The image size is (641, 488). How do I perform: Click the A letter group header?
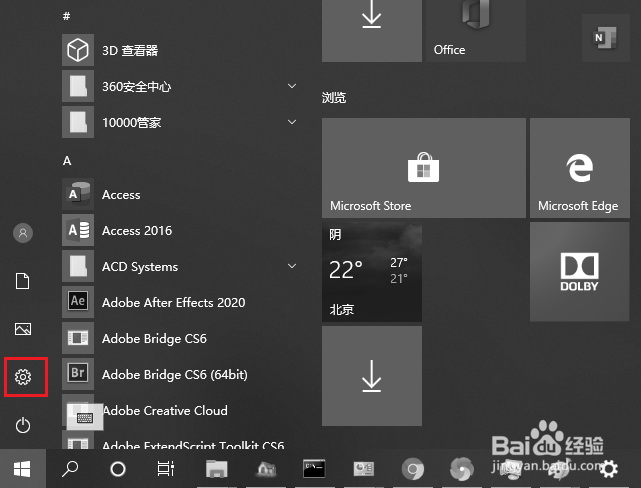pos(67,161)
